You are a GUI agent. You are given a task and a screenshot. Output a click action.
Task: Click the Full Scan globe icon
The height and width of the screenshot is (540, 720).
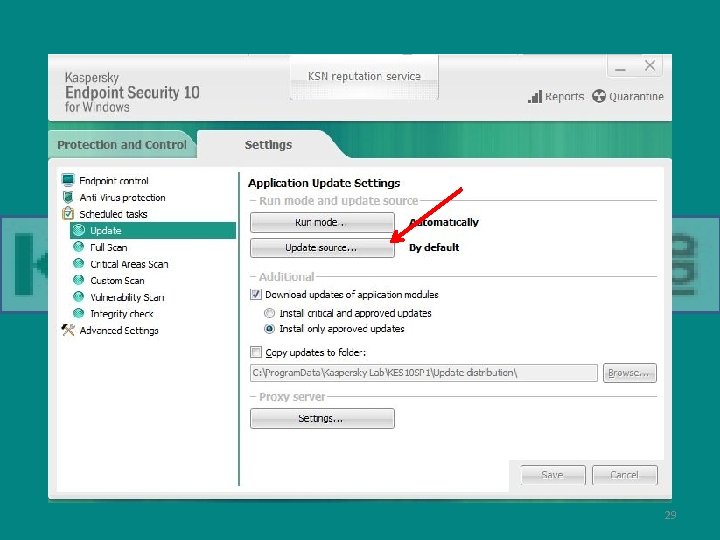click(x=79, y=247)
